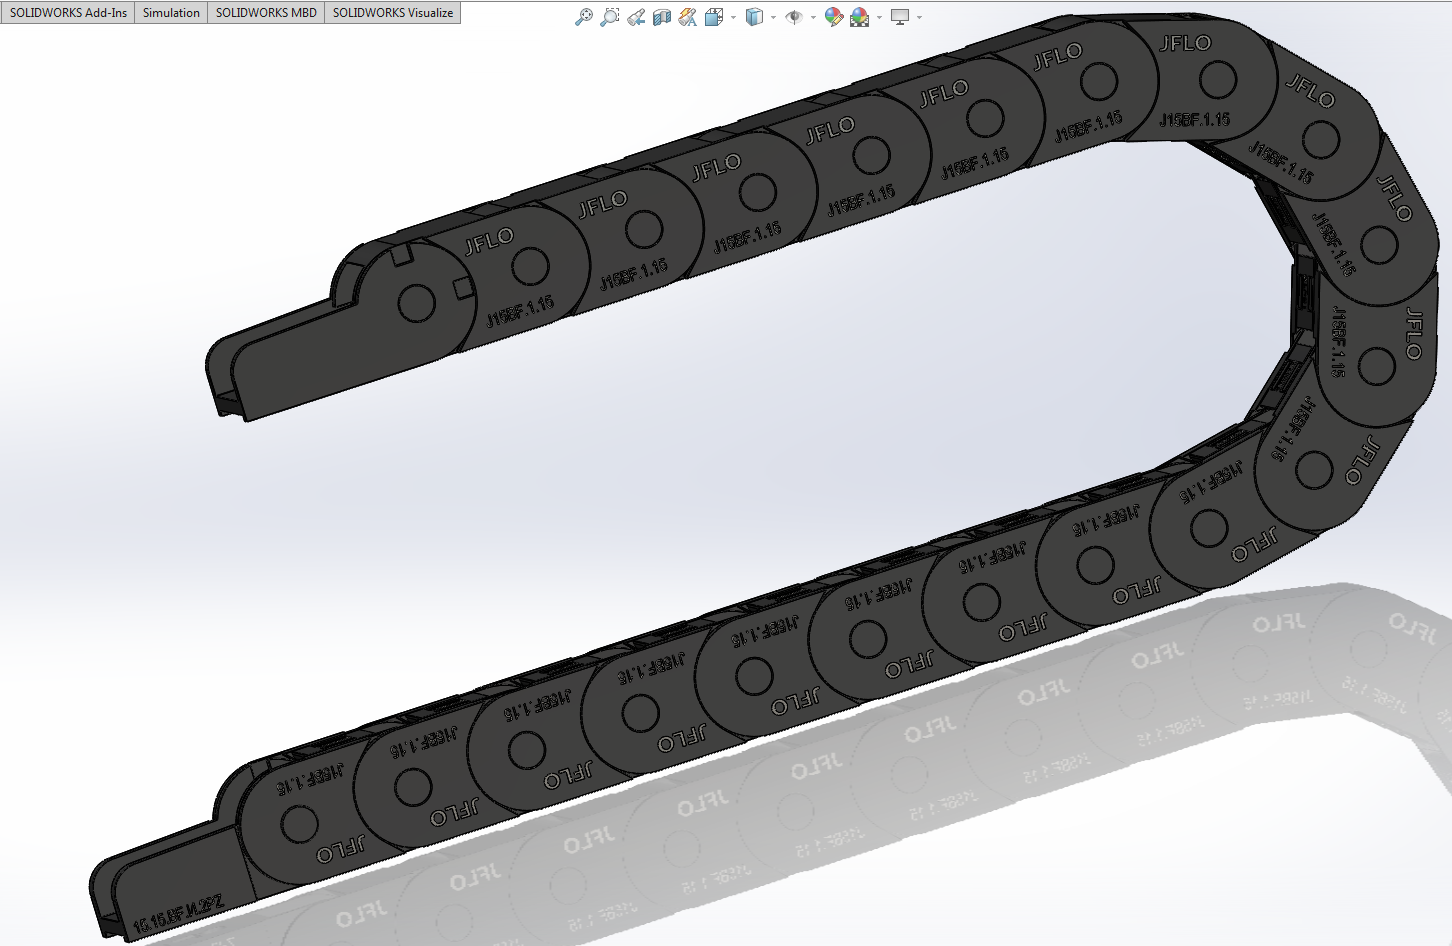The width and height of the screenshot is (1452, 946).
Task: Select the SOLIDWORKS MBD tab
Action: coord(266,13)
